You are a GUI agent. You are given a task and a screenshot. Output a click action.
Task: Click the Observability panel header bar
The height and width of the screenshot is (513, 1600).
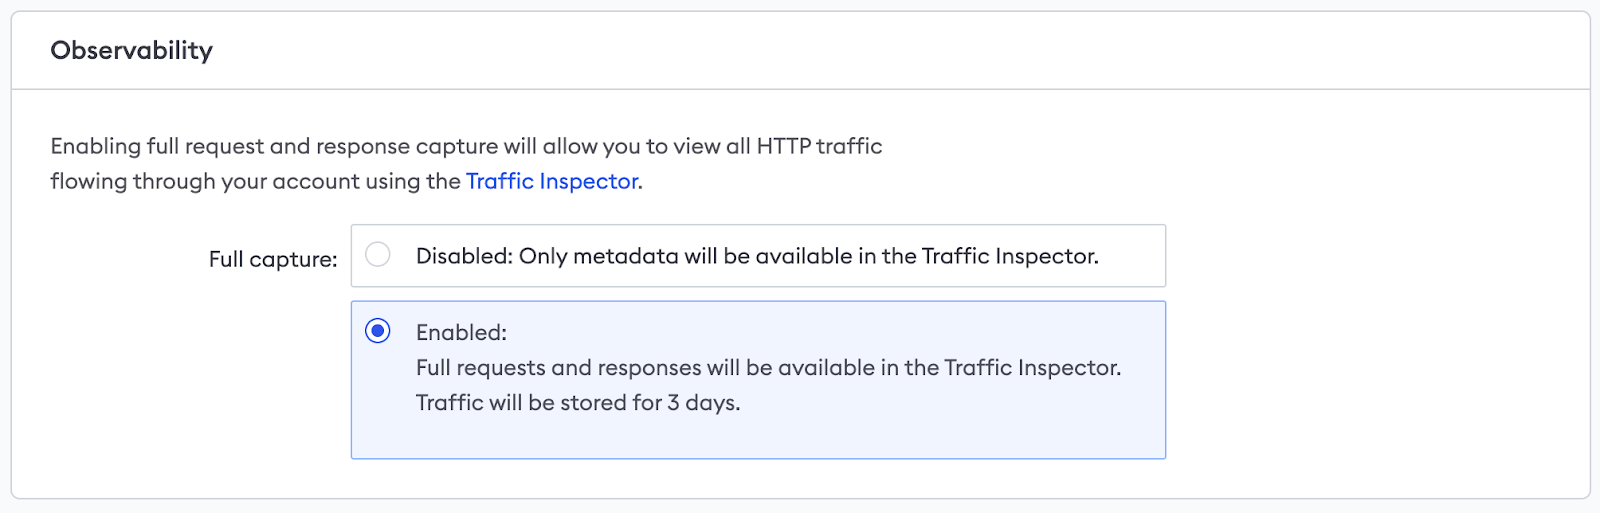[800, 50]
